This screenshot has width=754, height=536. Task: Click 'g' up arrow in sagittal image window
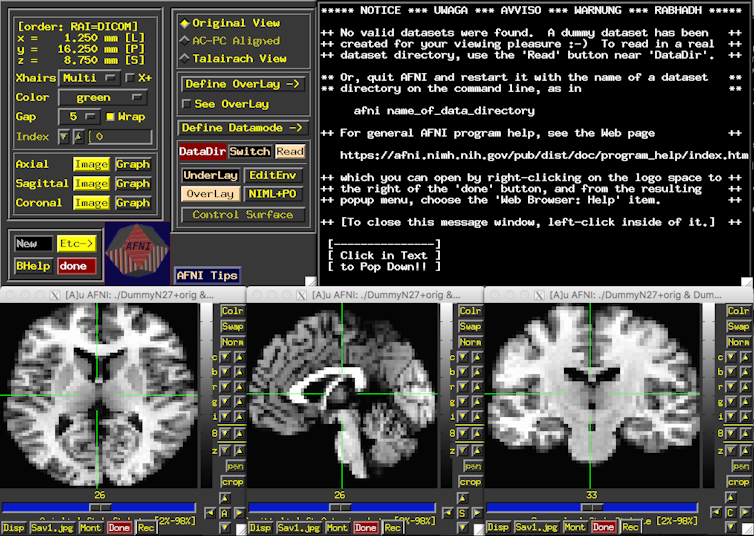[477, 402]
